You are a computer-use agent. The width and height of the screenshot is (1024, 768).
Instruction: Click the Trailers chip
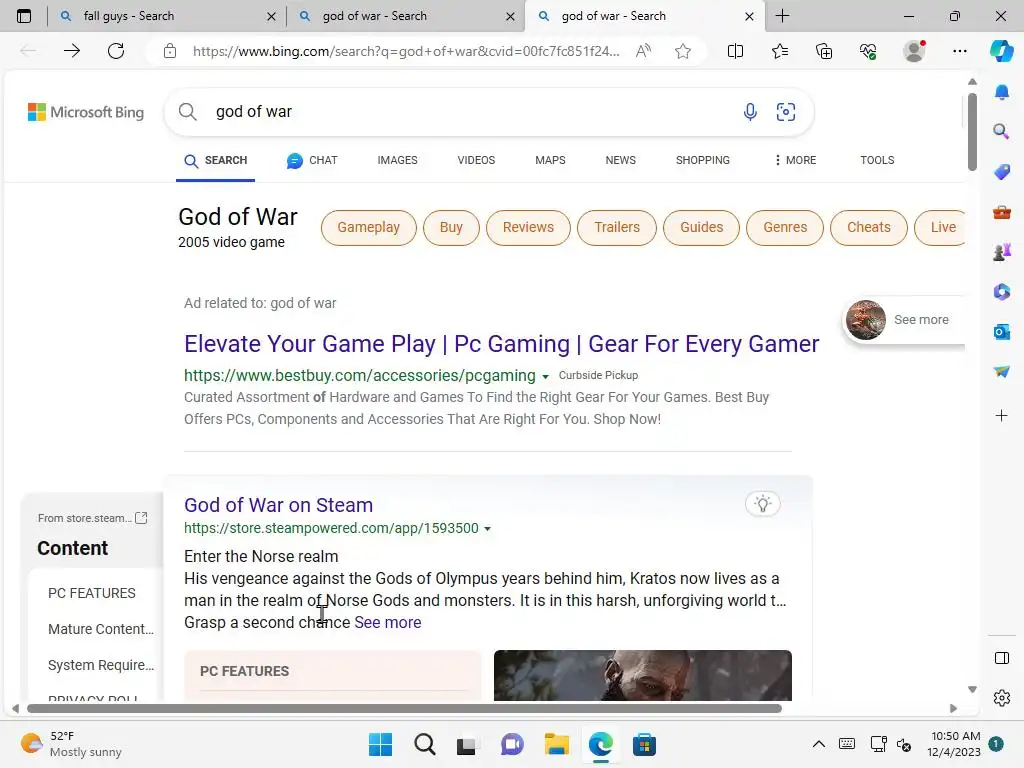pos(617,227)
